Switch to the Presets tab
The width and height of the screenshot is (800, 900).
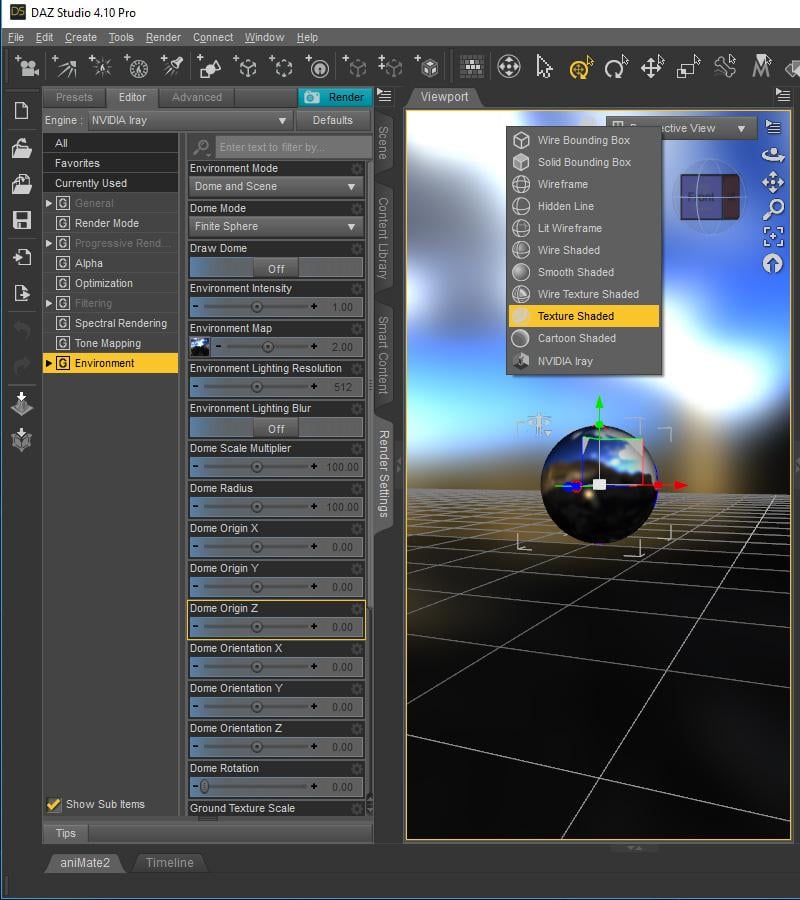[74, 98]
